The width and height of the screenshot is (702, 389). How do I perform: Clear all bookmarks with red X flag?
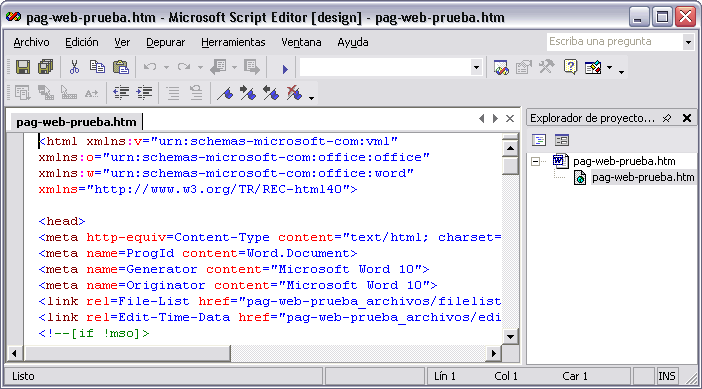pos(294,93)
